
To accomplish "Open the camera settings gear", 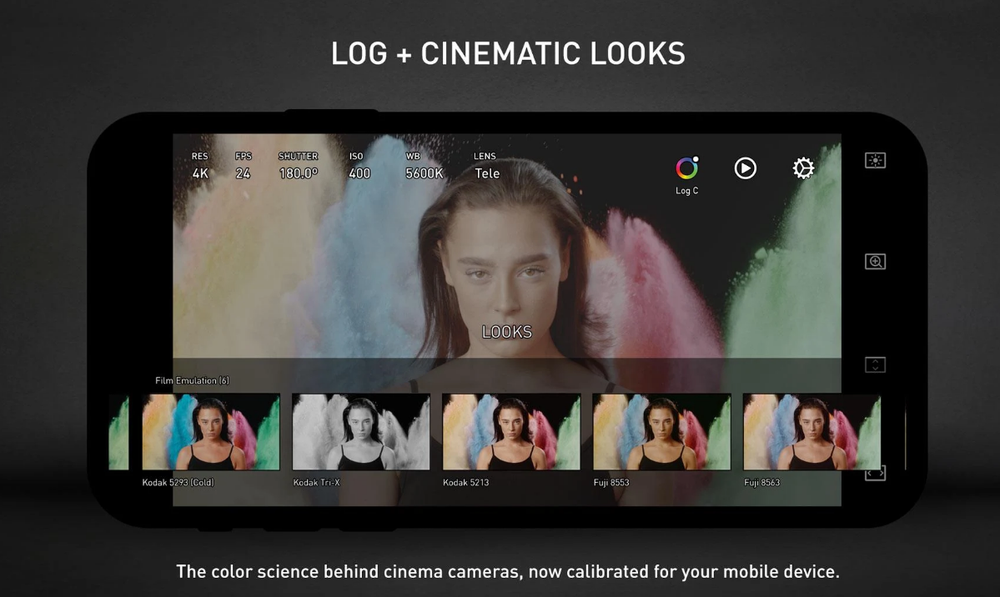I will tap(805, 168).
